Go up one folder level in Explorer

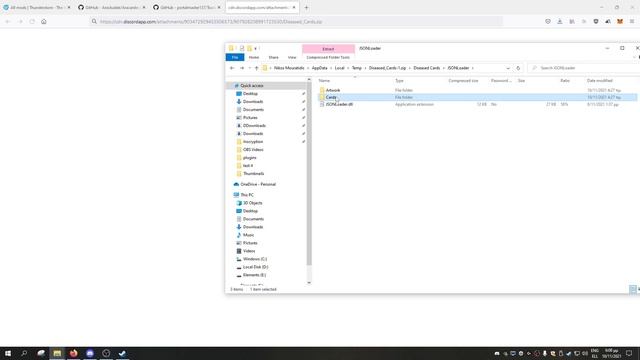tap(256, 68)
